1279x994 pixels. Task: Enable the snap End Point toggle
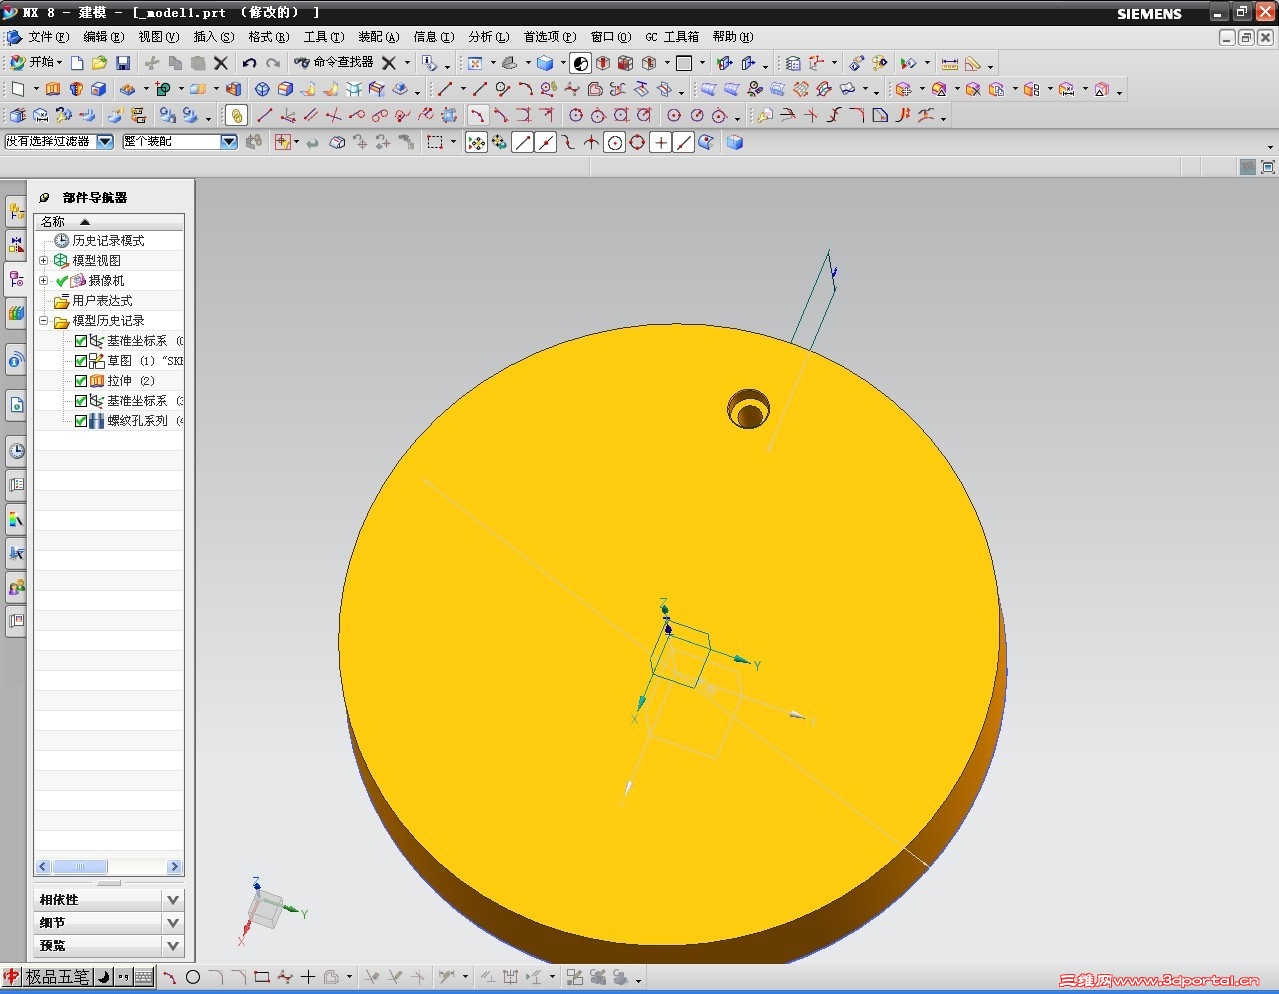pos(523,143)
